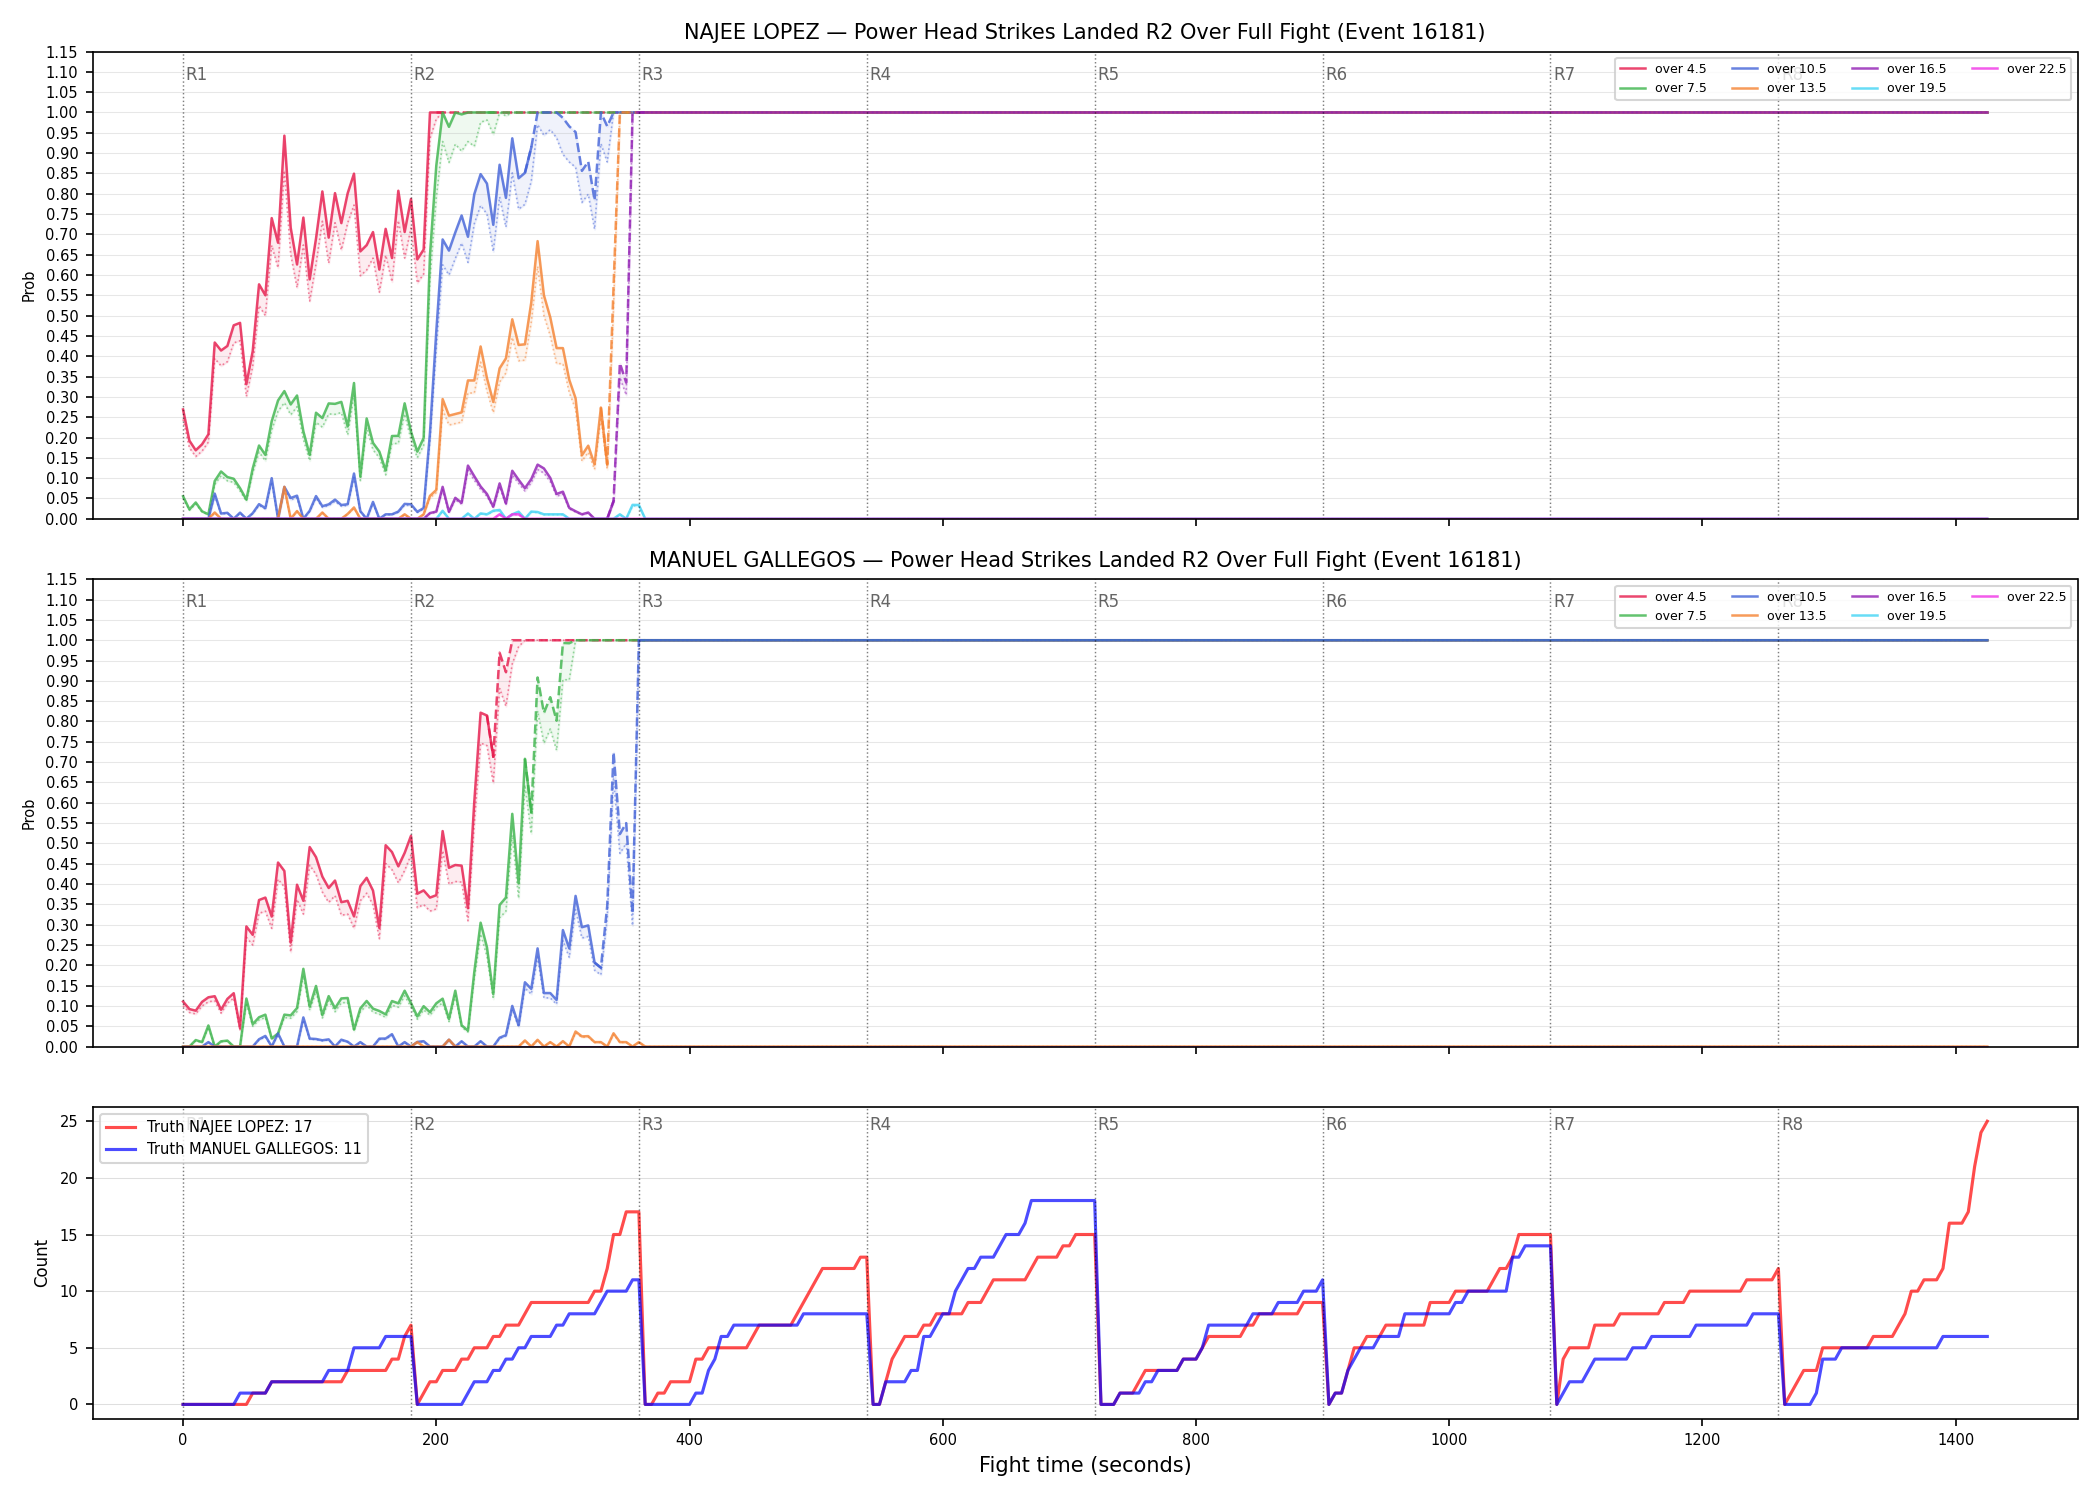Screen dimensions: 2100x1500
Task: Click the 600 tick on the x-axis
Action: pos(942,1440)
